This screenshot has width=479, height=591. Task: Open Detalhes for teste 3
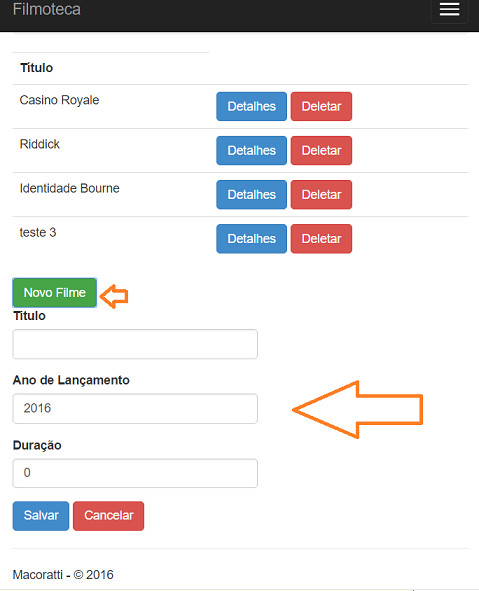[x=251, y=239]
